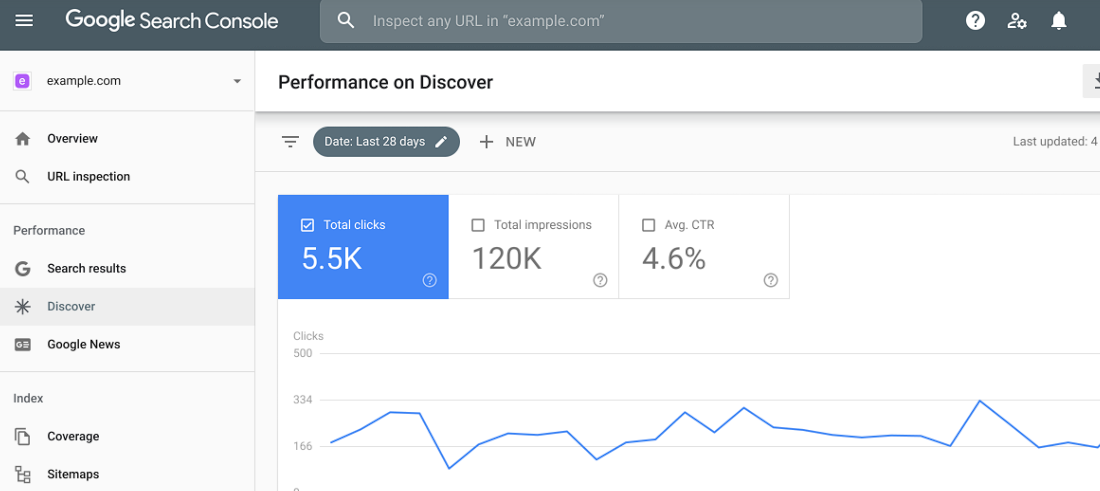Open the filter list icon
Screen dimensions: 1100x491
click(x=290, y=142)
